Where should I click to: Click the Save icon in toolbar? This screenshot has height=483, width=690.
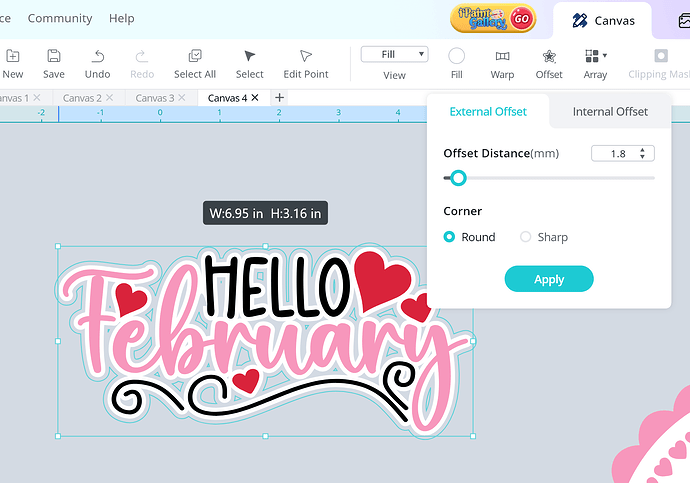[x=54, y=56]
